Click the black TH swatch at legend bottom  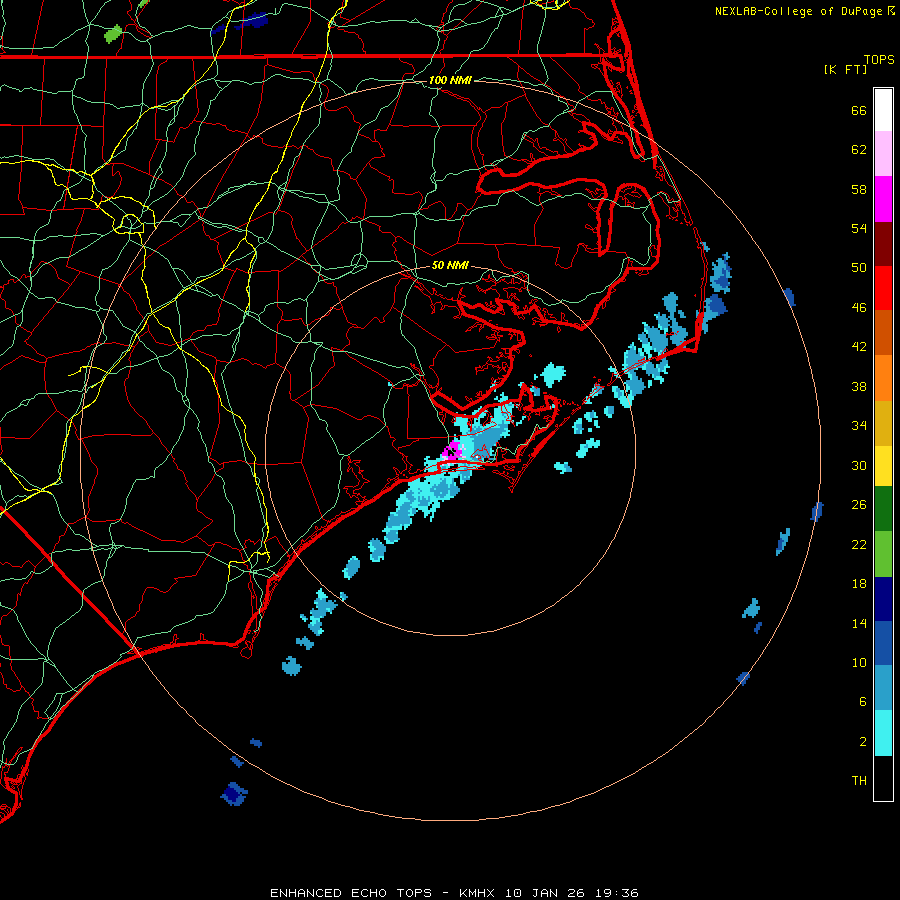(x=883, y=778)
